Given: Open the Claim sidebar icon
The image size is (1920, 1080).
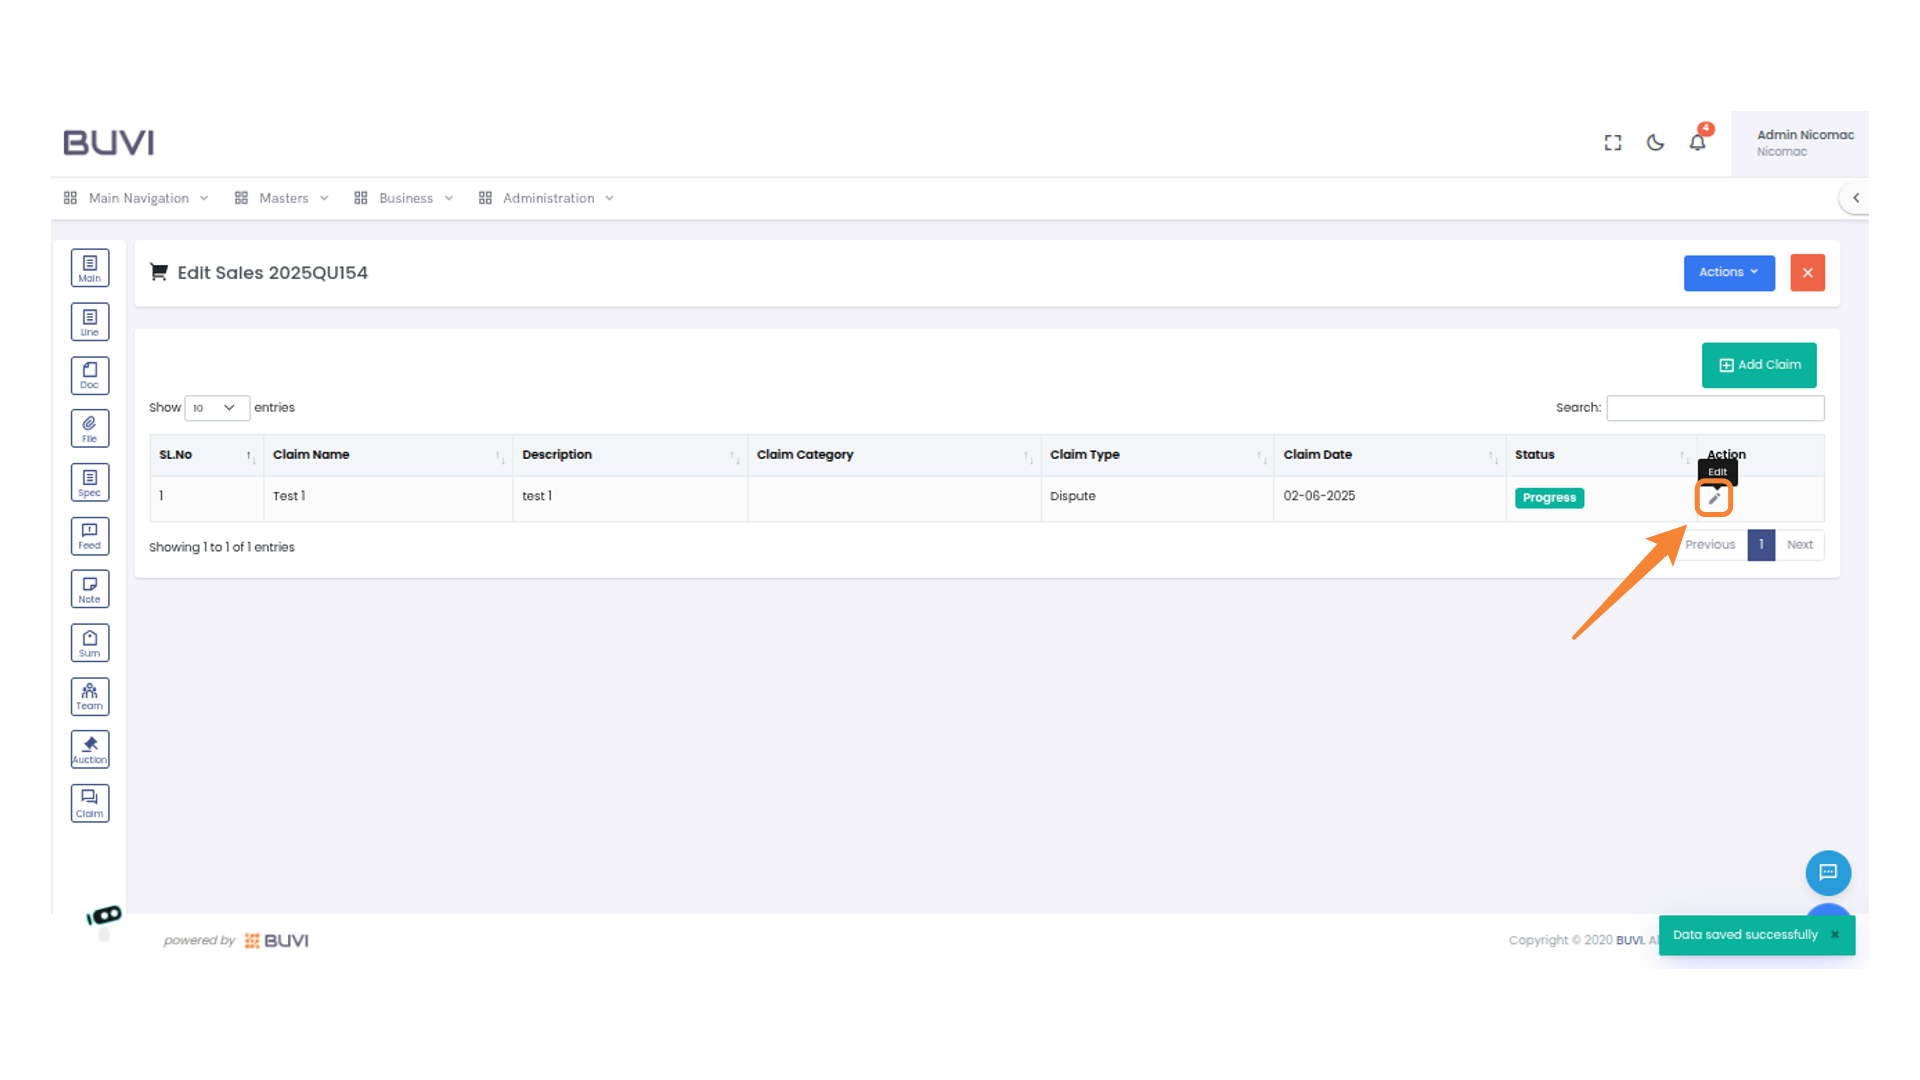Looking at the screenshot, I should (90, 802).
